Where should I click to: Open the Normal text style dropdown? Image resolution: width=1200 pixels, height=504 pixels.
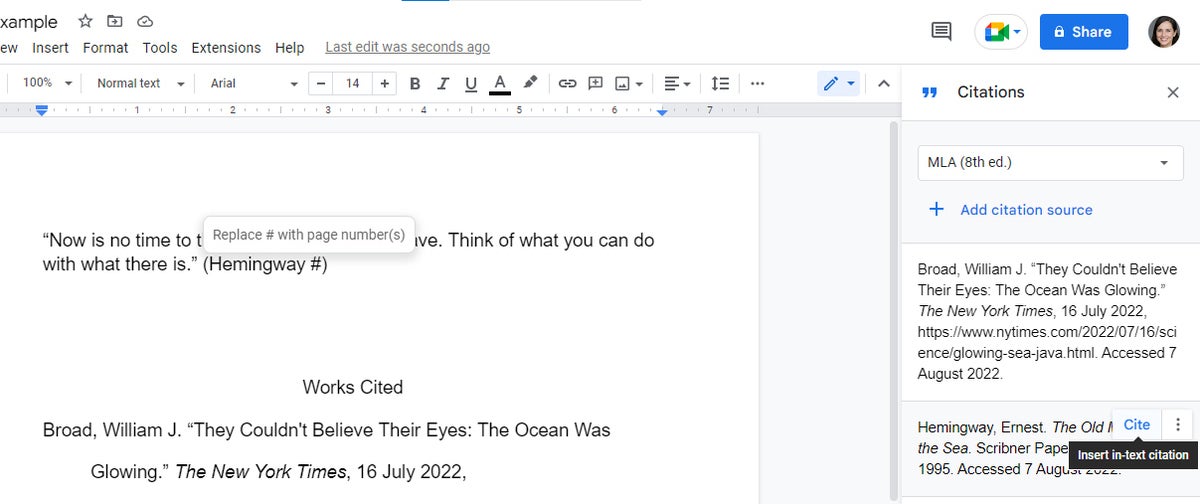141,84
